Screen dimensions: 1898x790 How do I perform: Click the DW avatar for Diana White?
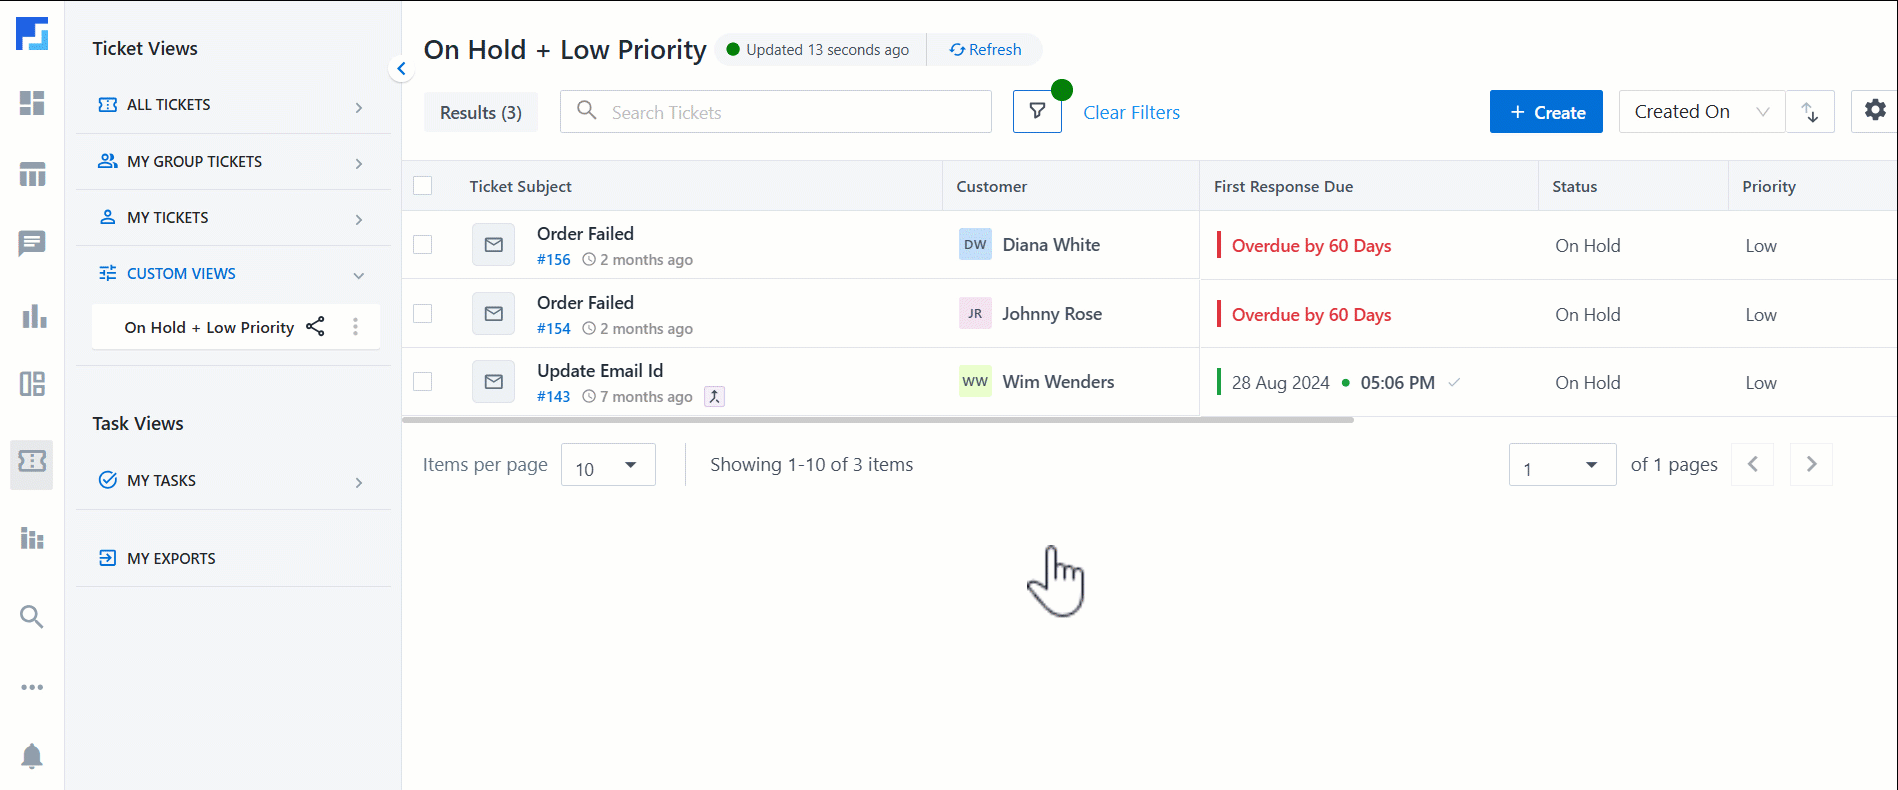click(x=975, y=245)
